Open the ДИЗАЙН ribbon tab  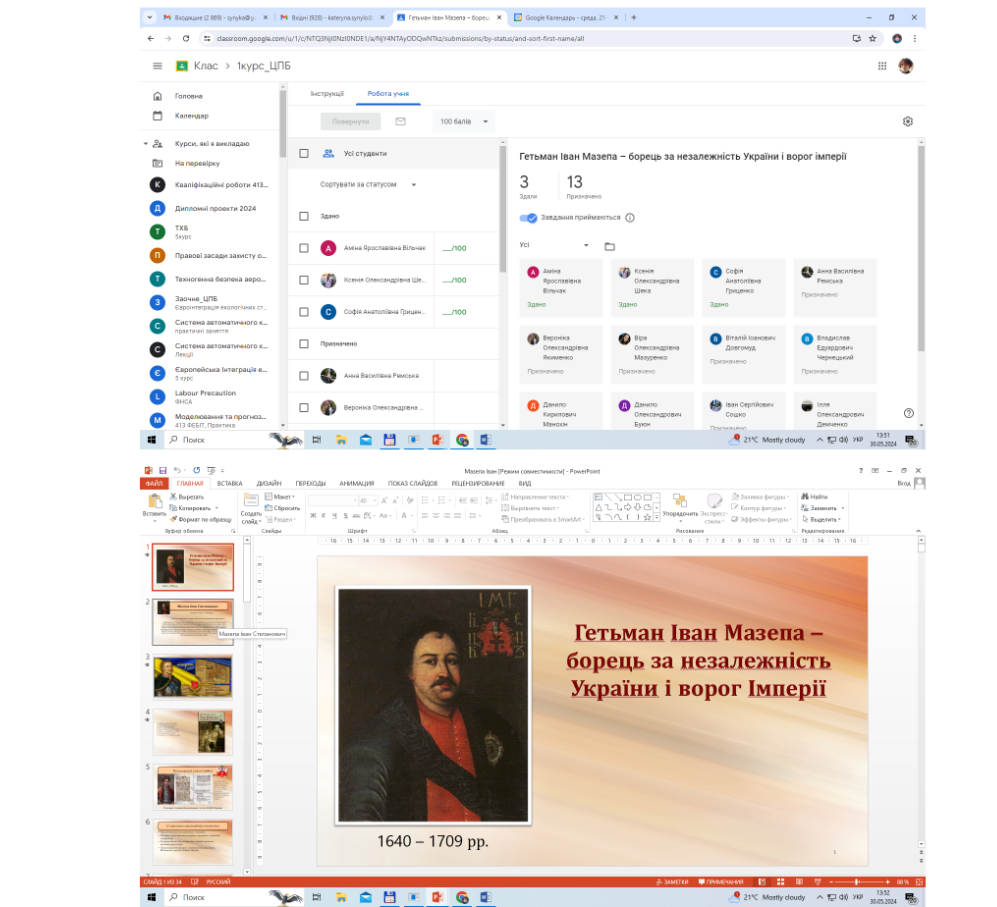(269, 483)
